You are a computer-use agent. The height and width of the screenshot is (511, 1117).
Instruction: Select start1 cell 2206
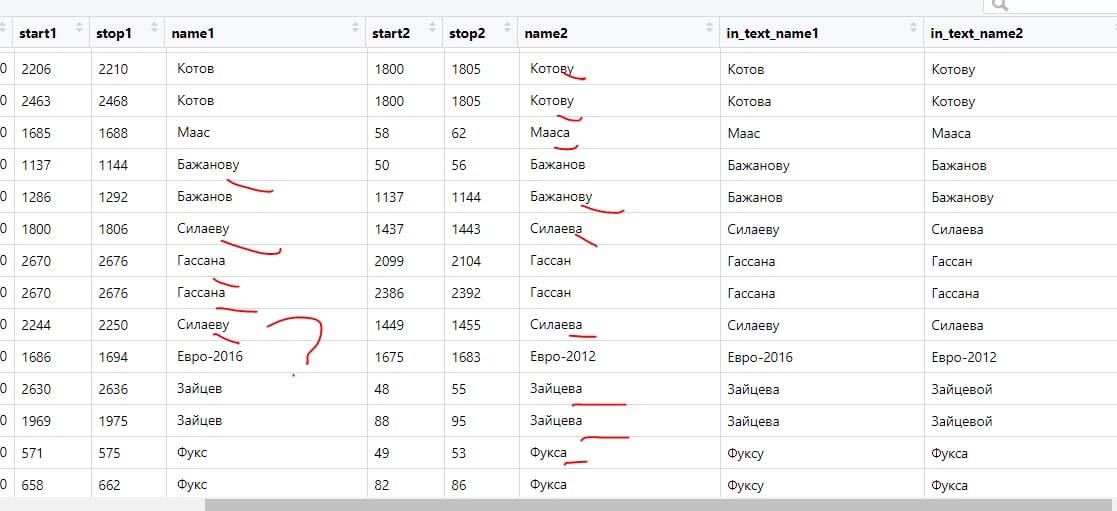[x=36, y=69]
